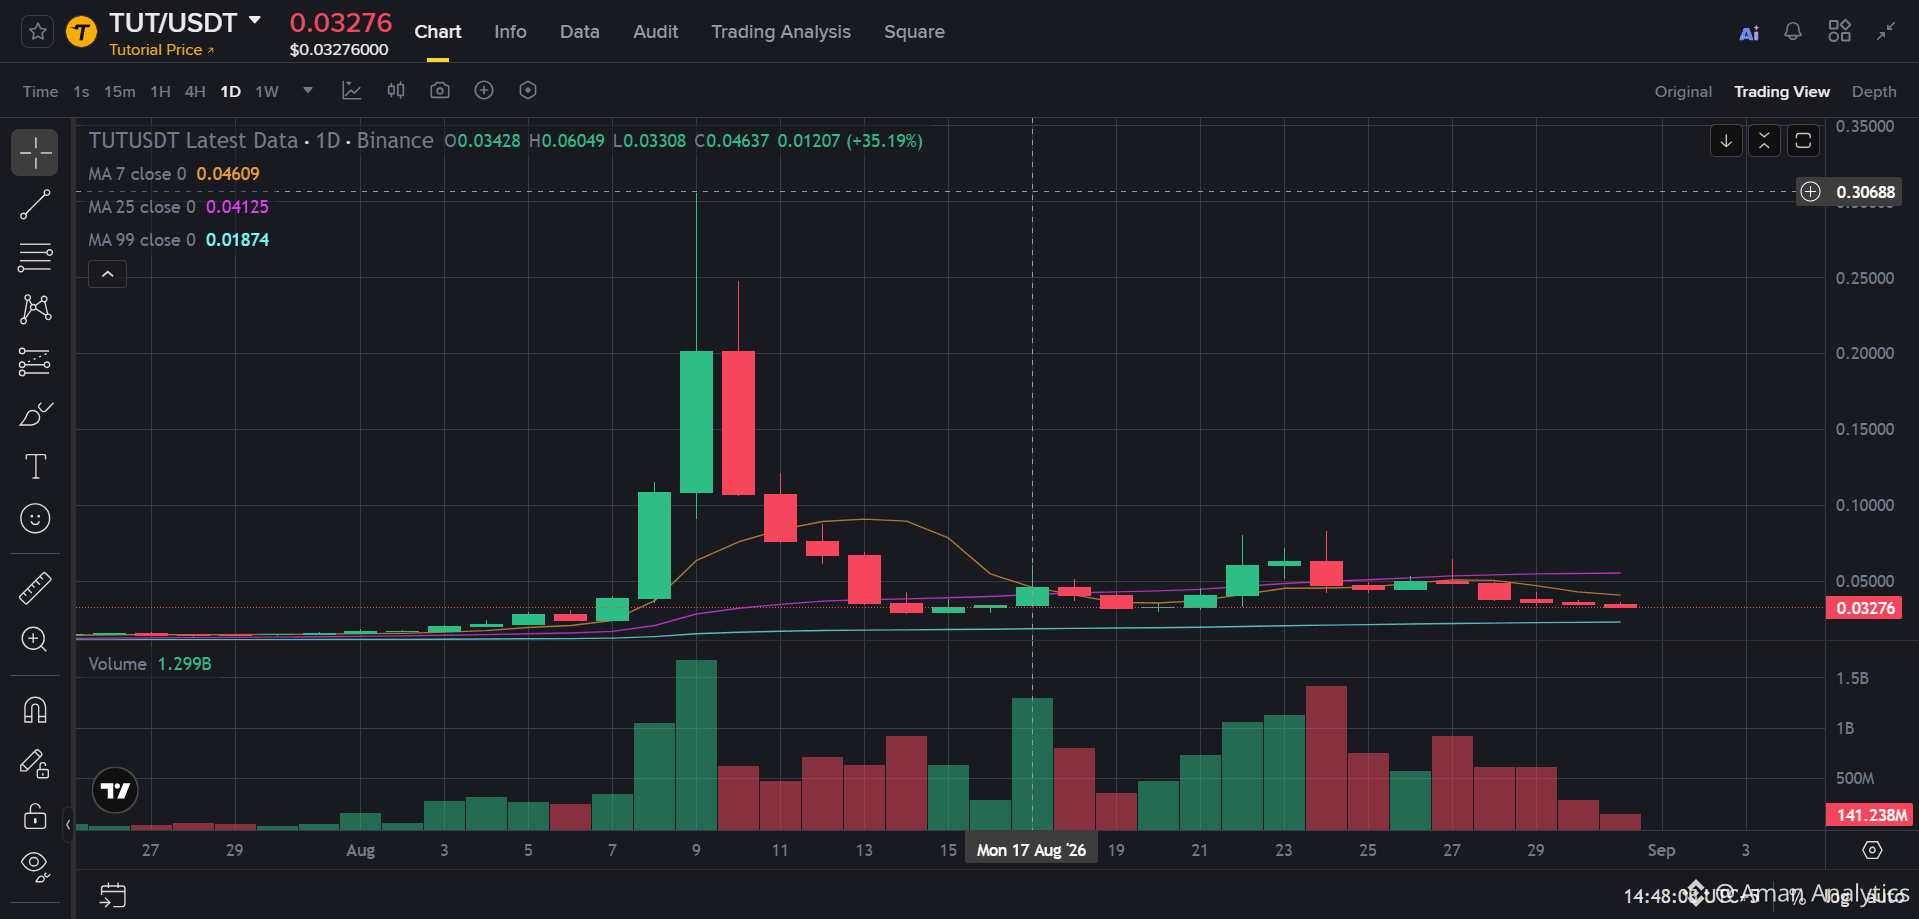The width and height of the screenshot is (1919, 919).
Task: Select the 4H interval
Action: coord(195,91)
